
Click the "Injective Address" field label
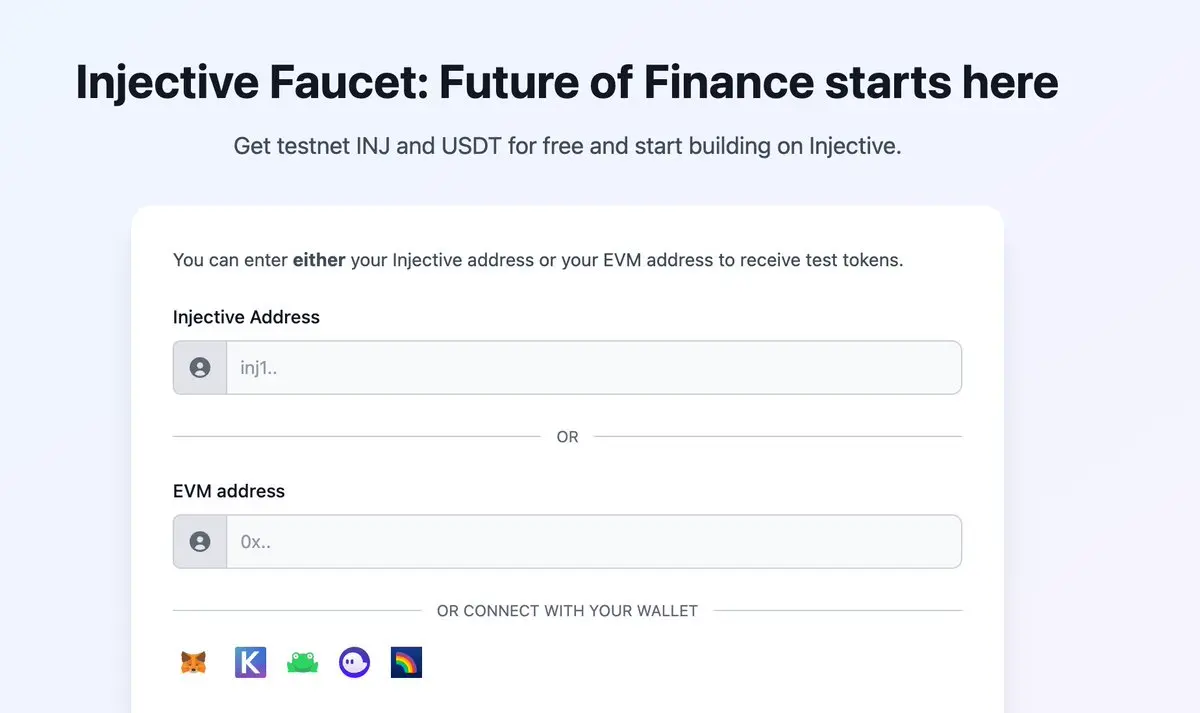(x=246, y=317)
